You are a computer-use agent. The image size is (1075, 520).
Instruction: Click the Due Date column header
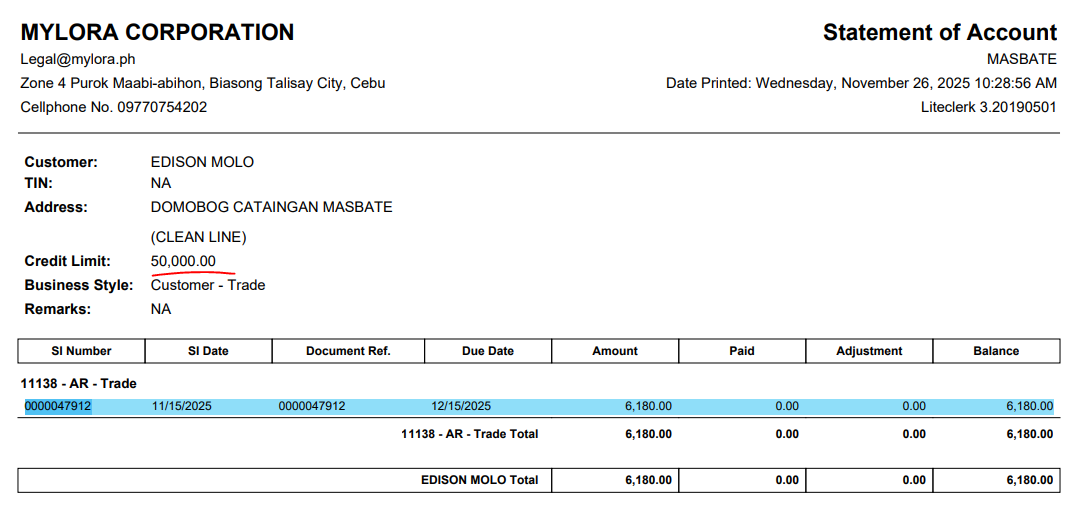click(x=488, y=351)
